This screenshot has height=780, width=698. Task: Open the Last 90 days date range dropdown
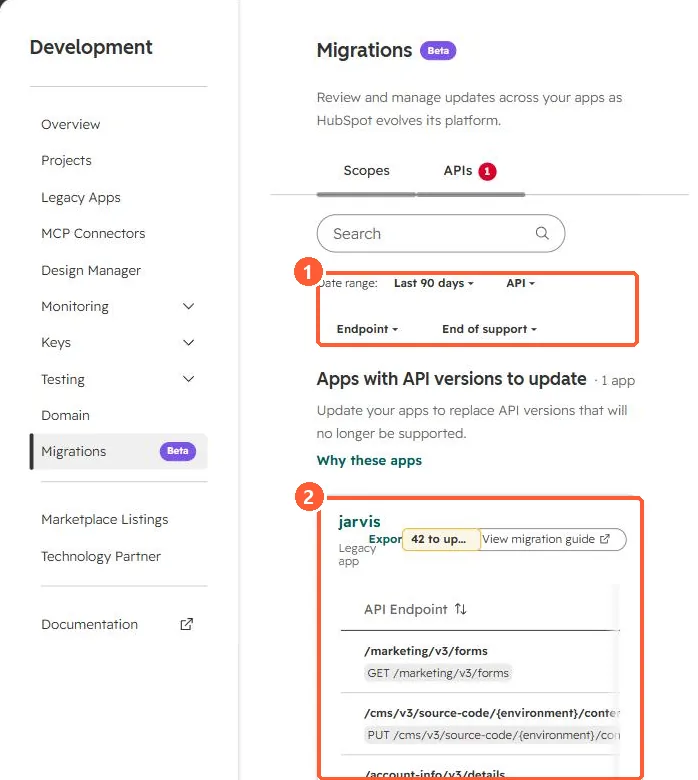tap(433, 283)
